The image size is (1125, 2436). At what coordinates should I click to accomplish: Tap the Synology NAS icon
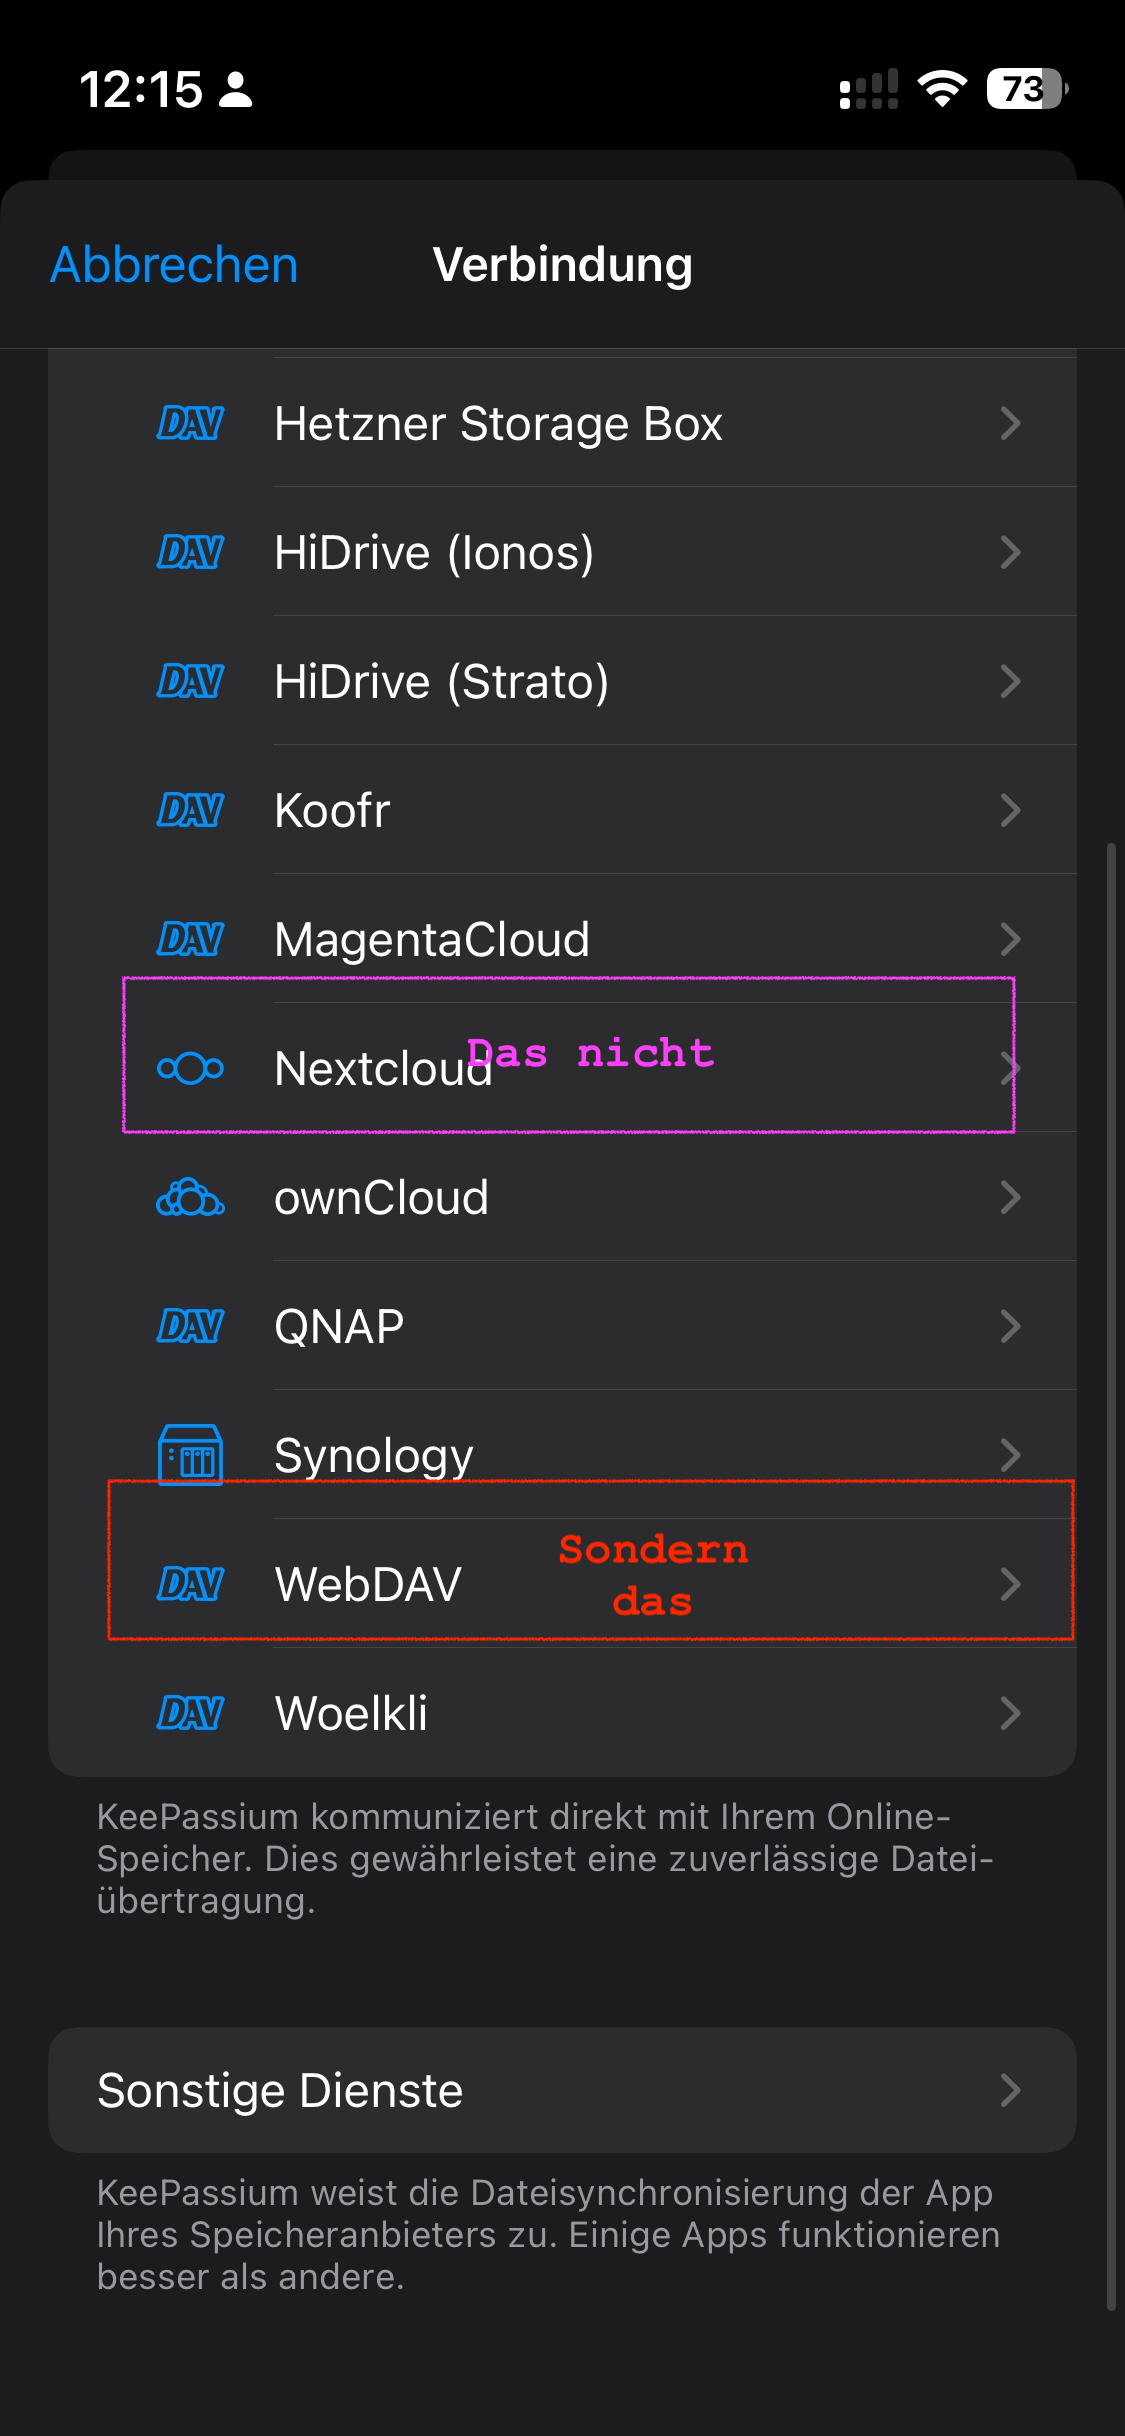coord(190,1455)
